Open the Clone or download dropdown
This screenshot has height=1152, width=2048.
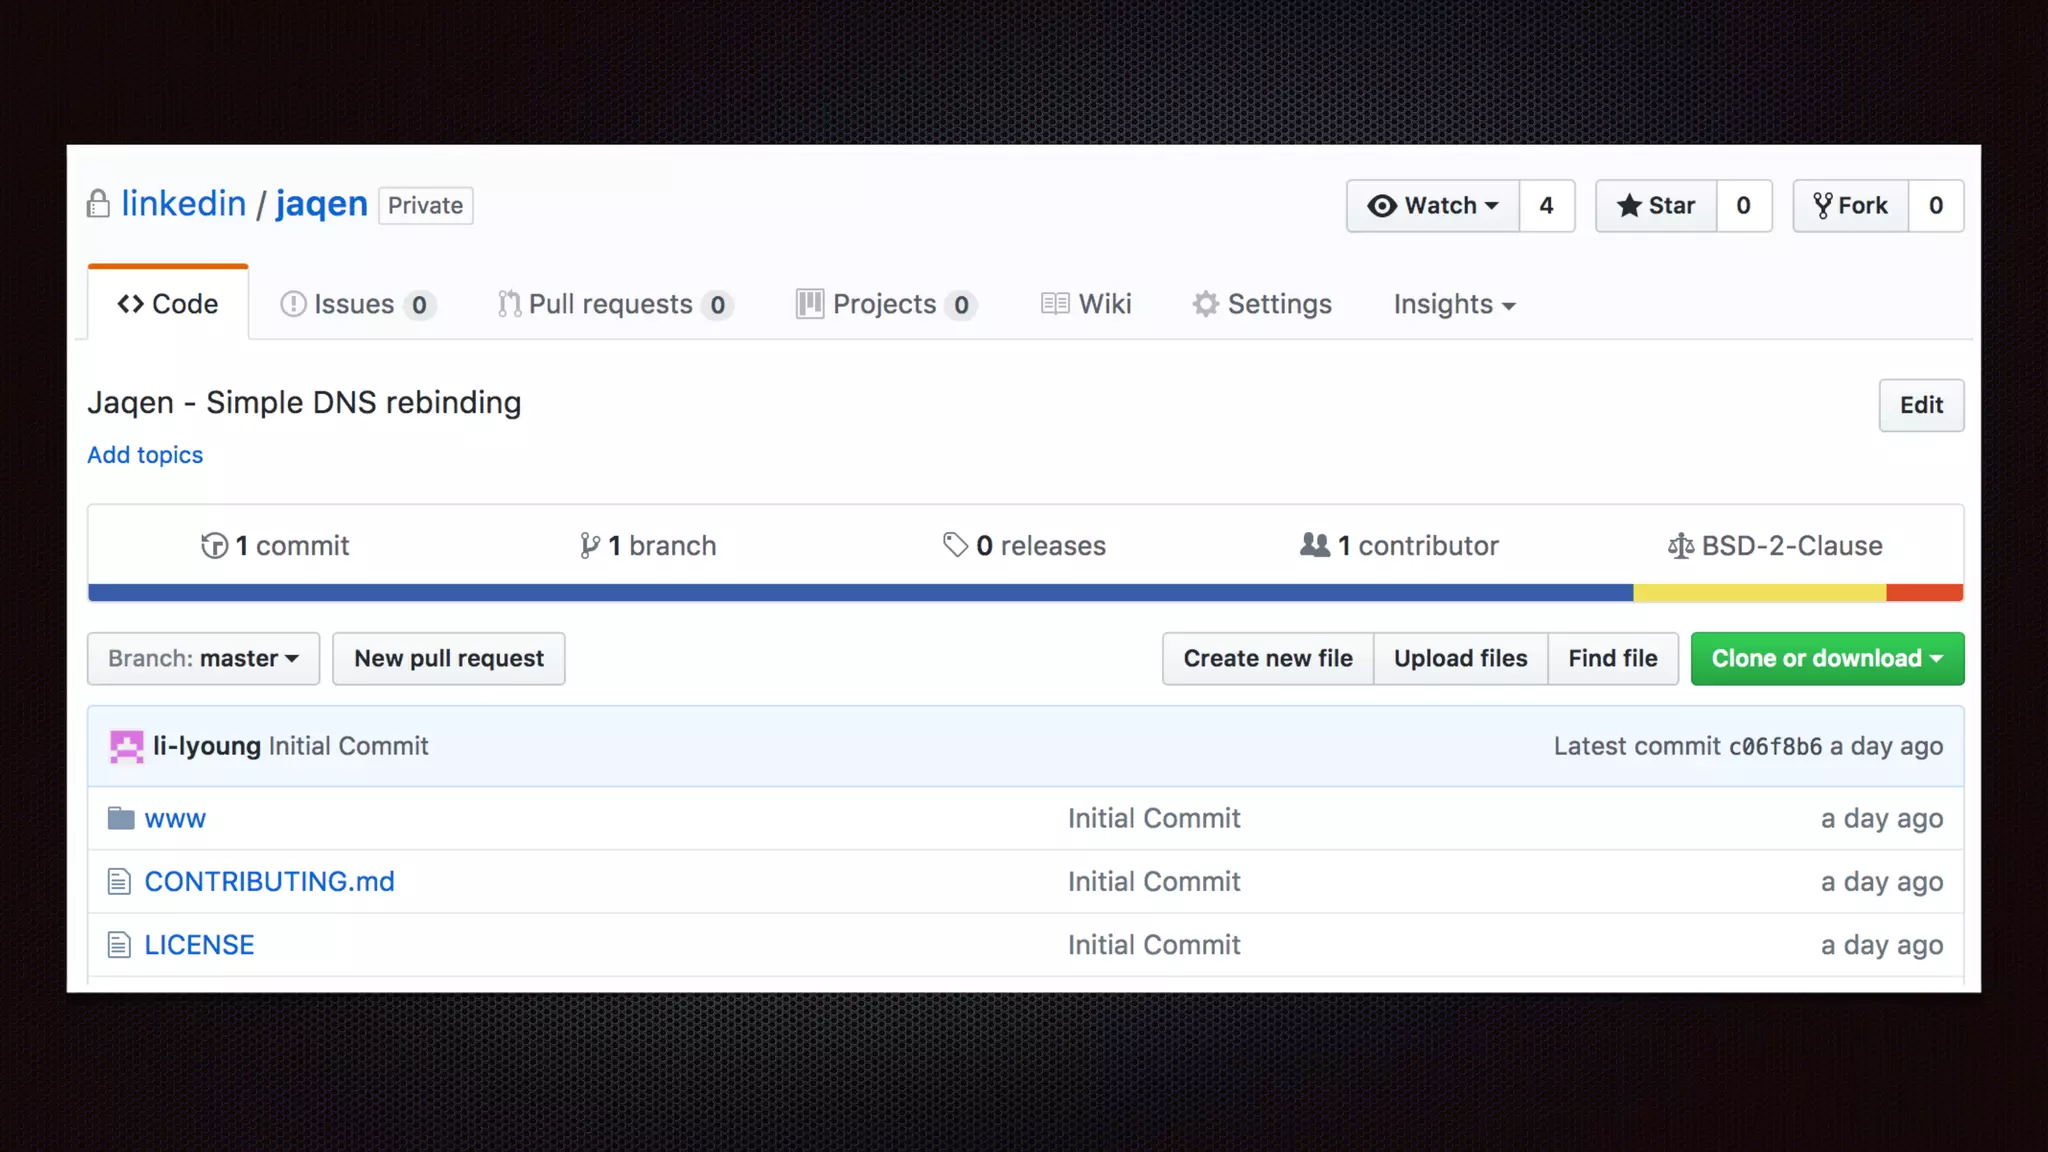1826,658
